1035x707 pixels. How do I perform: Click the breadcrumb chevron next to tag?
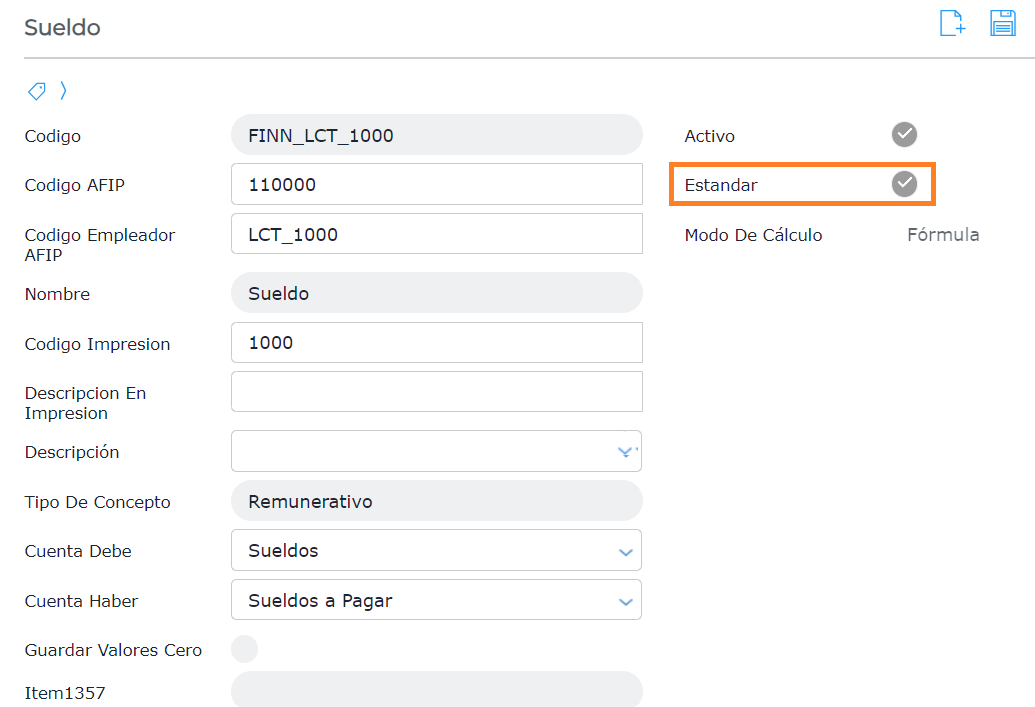[x=63, y=91]
